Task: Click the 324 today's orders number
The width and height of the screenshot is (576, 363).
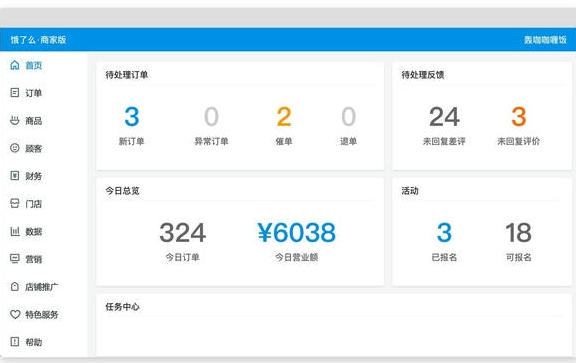Action: click(182, 232)
